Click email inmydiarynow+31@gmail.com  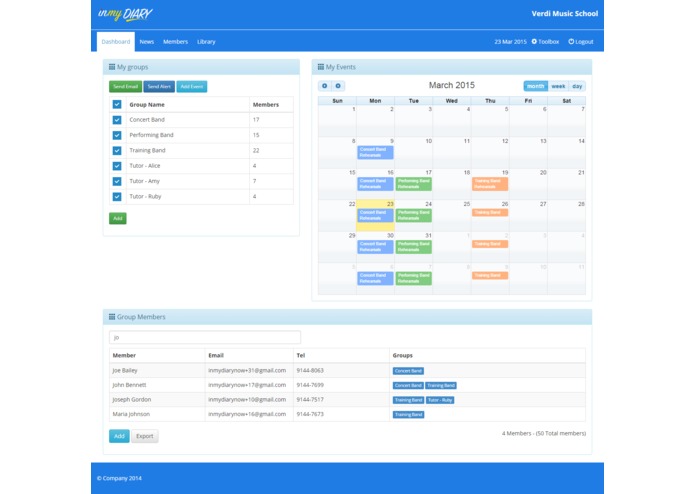click(x=247, y=370)
